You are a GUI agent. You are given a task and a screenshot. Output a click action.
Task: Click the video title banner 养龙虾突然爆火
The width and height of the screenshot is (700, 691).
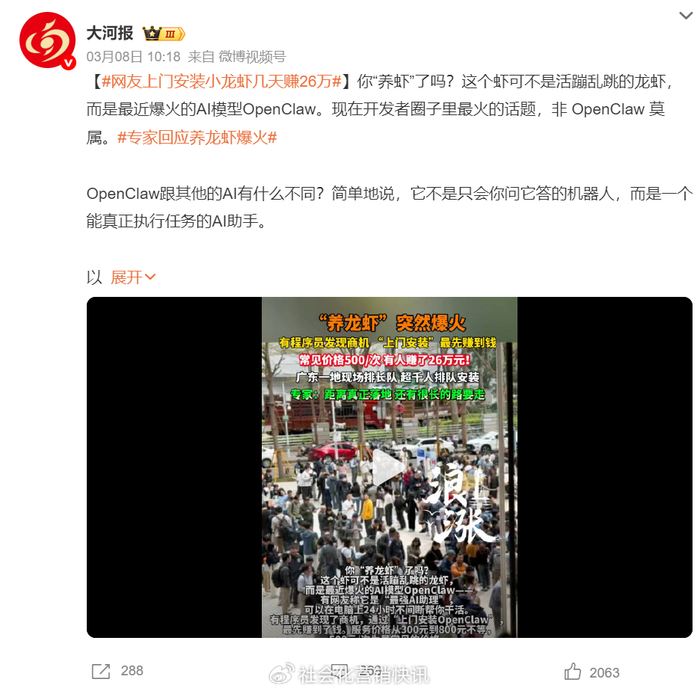pyautogui.click(x=392, y=323)
